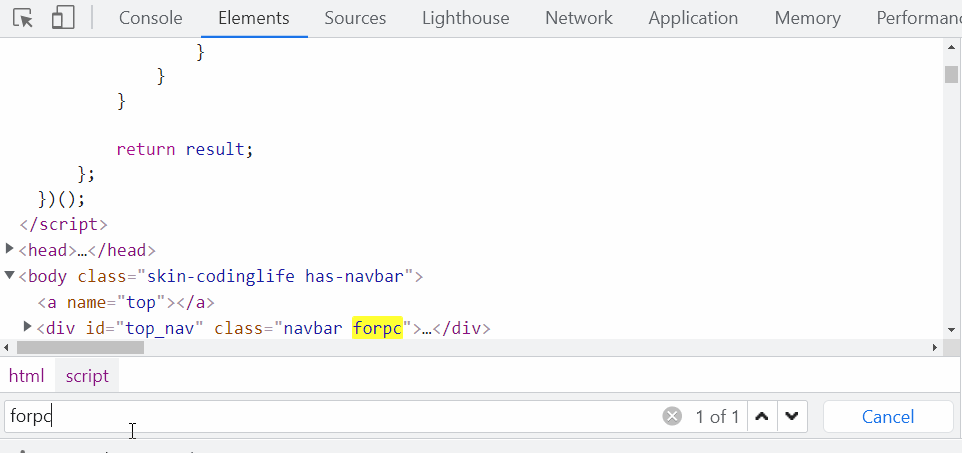The image size is (962, 453).
Task: Click the '})();' code line
Action: [61, 199]
